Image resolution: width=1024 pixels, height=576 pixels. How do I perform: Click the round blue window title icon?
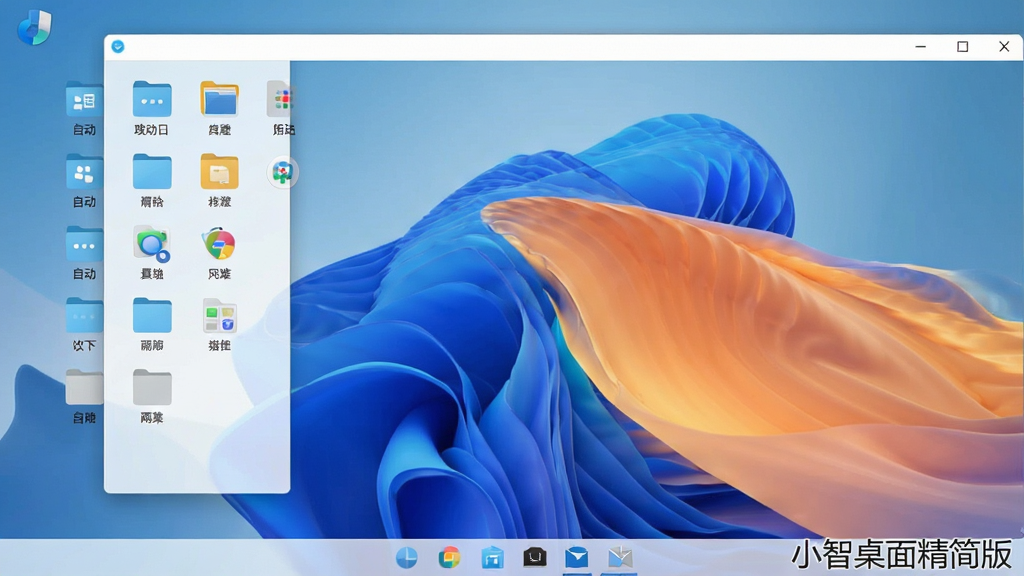coord(118,46)
